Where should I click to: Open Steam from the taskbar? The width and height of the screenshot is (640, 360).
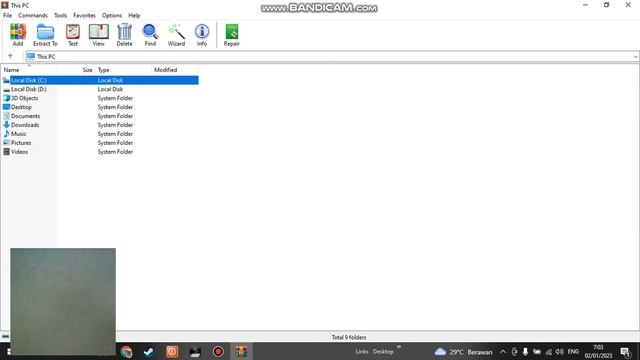(149, 351)
